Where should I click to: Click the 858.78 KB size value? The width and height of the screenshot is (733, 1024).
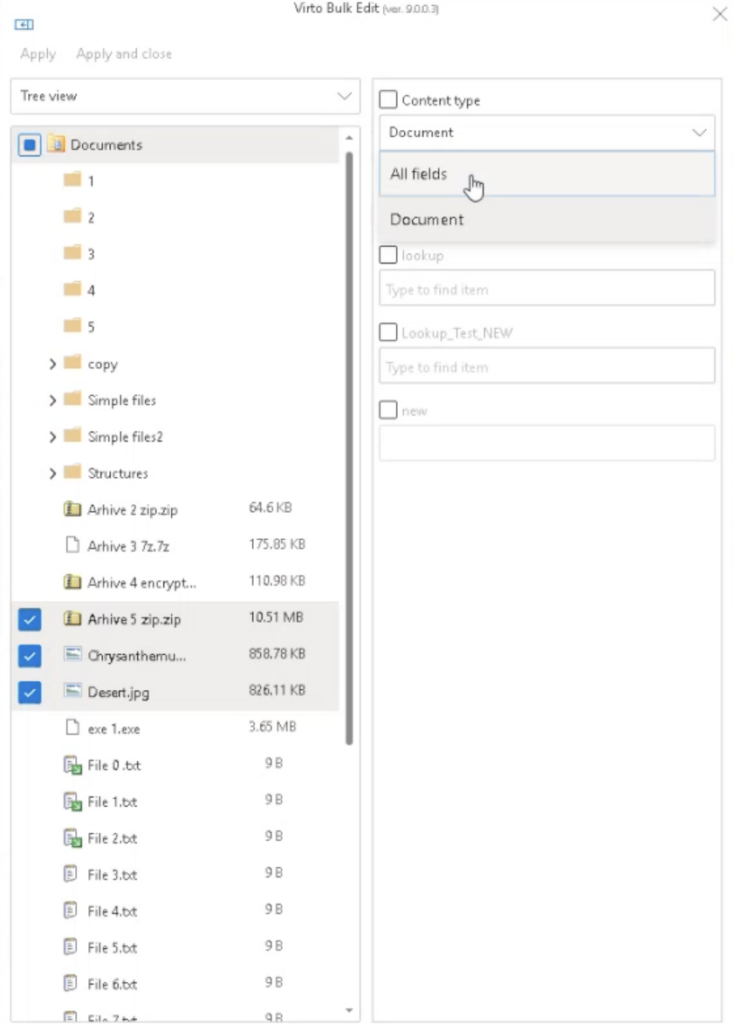point(277,654)
